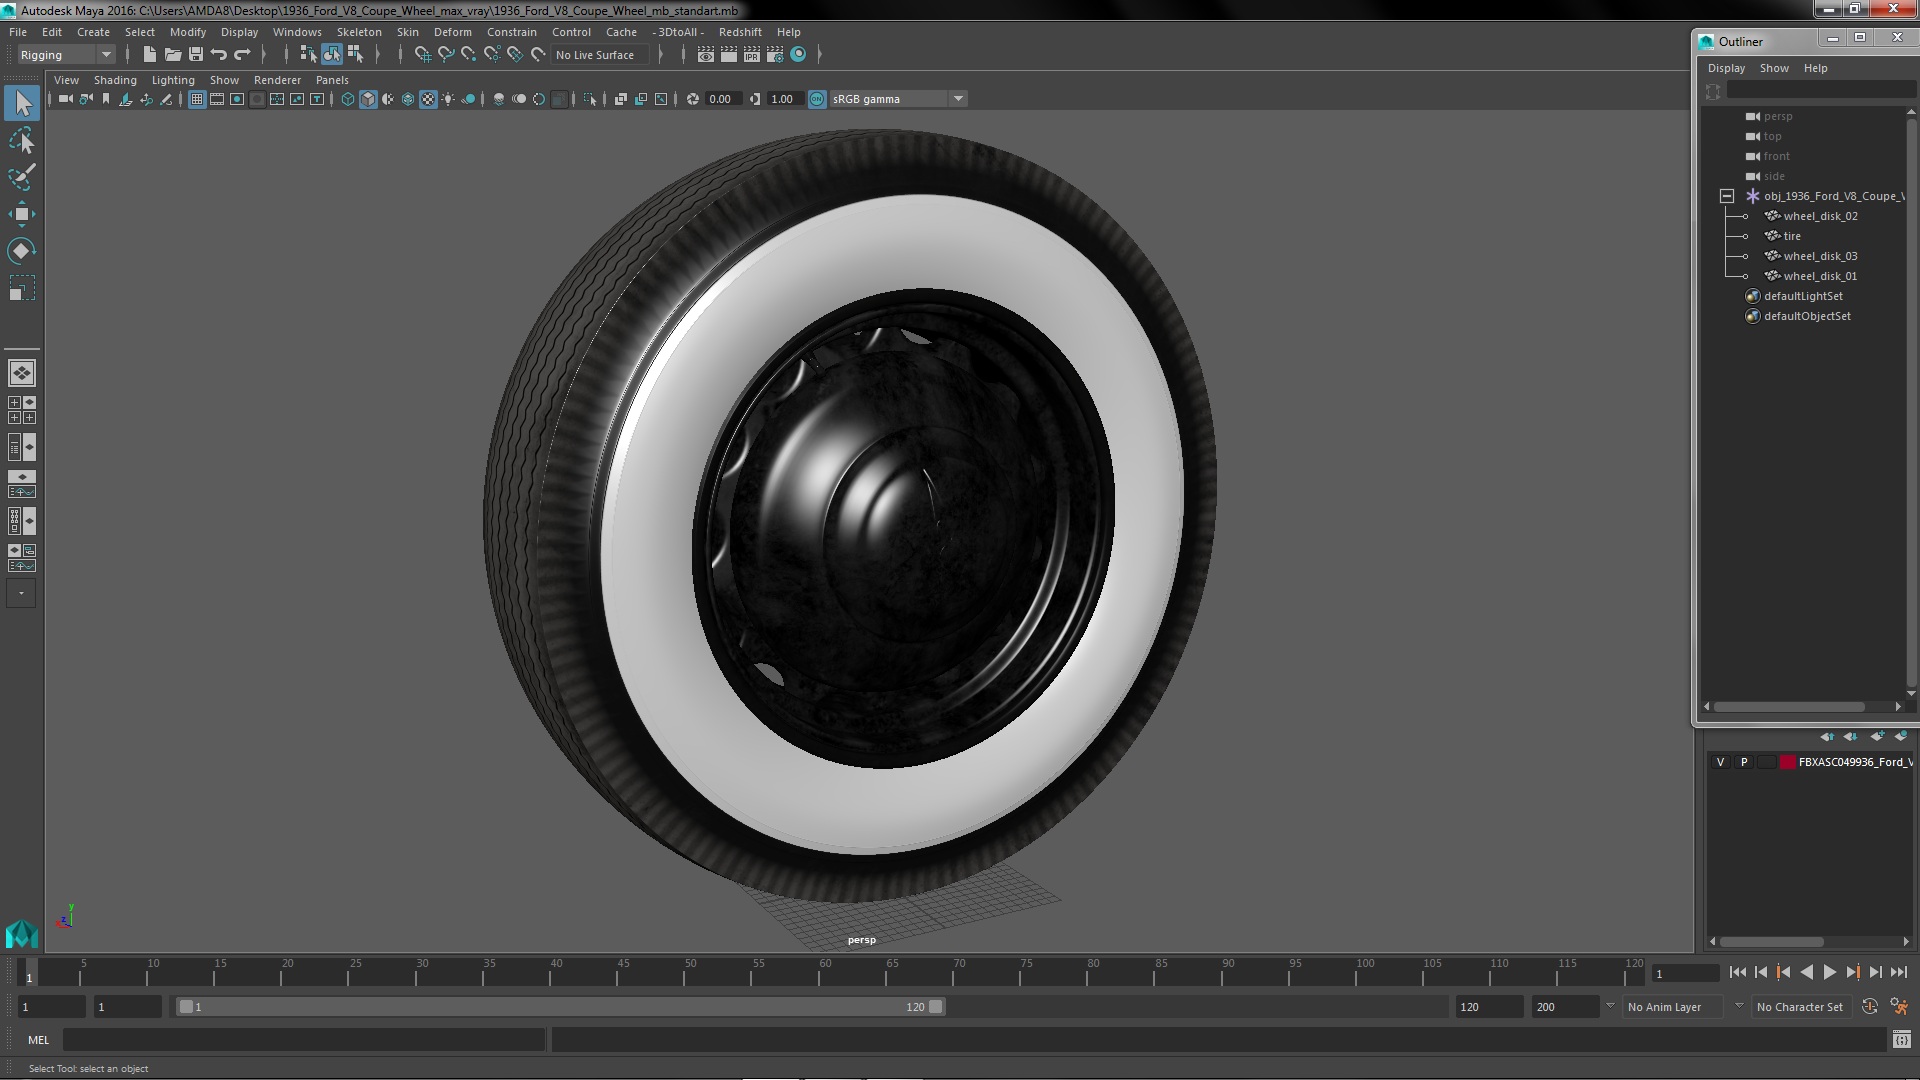The image size is (1920, 1080).
Task: Select wheel_disk_03 in the Outliner
Action: [1820, 256]
